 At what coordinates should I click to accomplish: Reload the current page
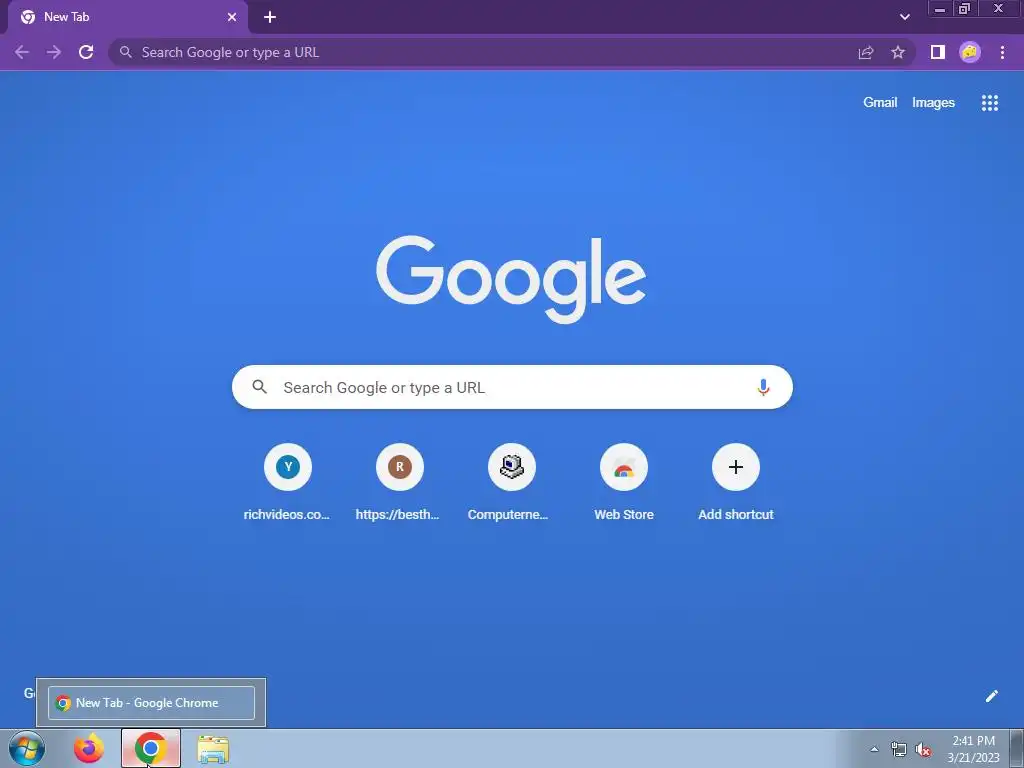click(x=86, y=52)
